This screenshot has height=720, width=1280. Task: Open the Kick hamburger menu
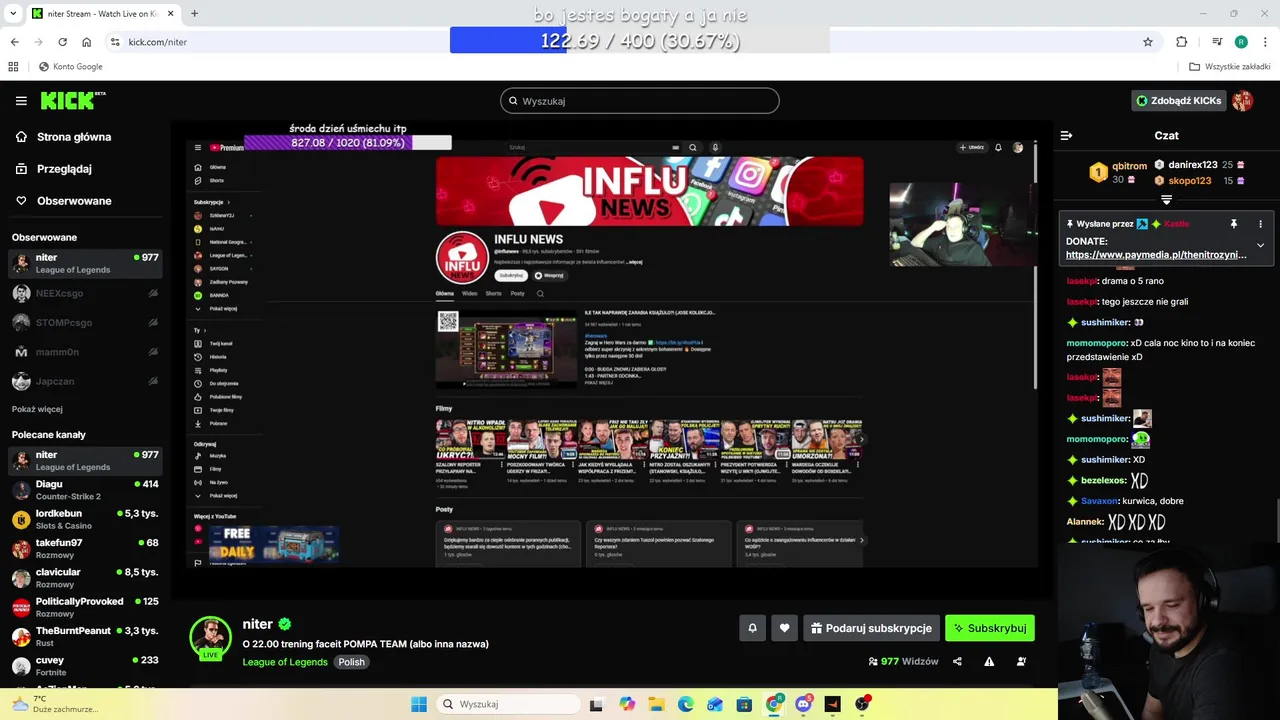point(21,101)
